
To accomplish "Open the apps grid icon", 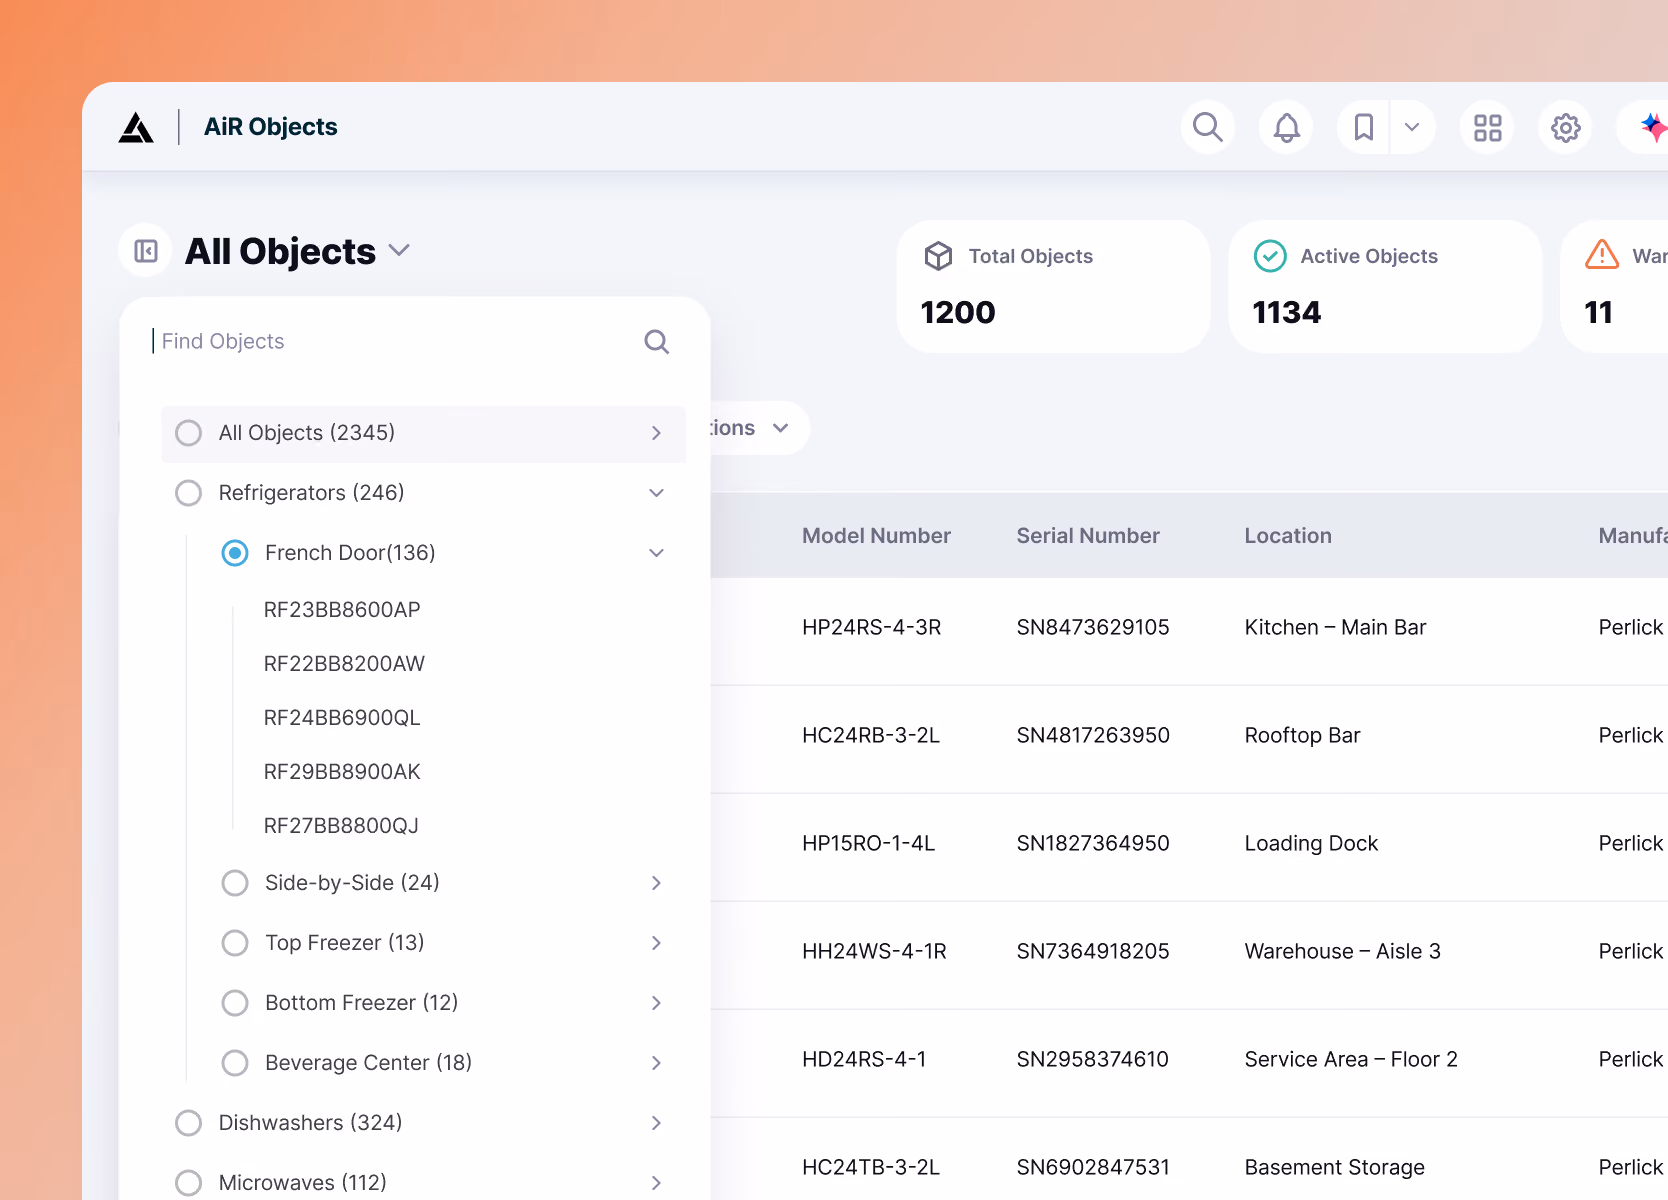I will point(1487,127).
